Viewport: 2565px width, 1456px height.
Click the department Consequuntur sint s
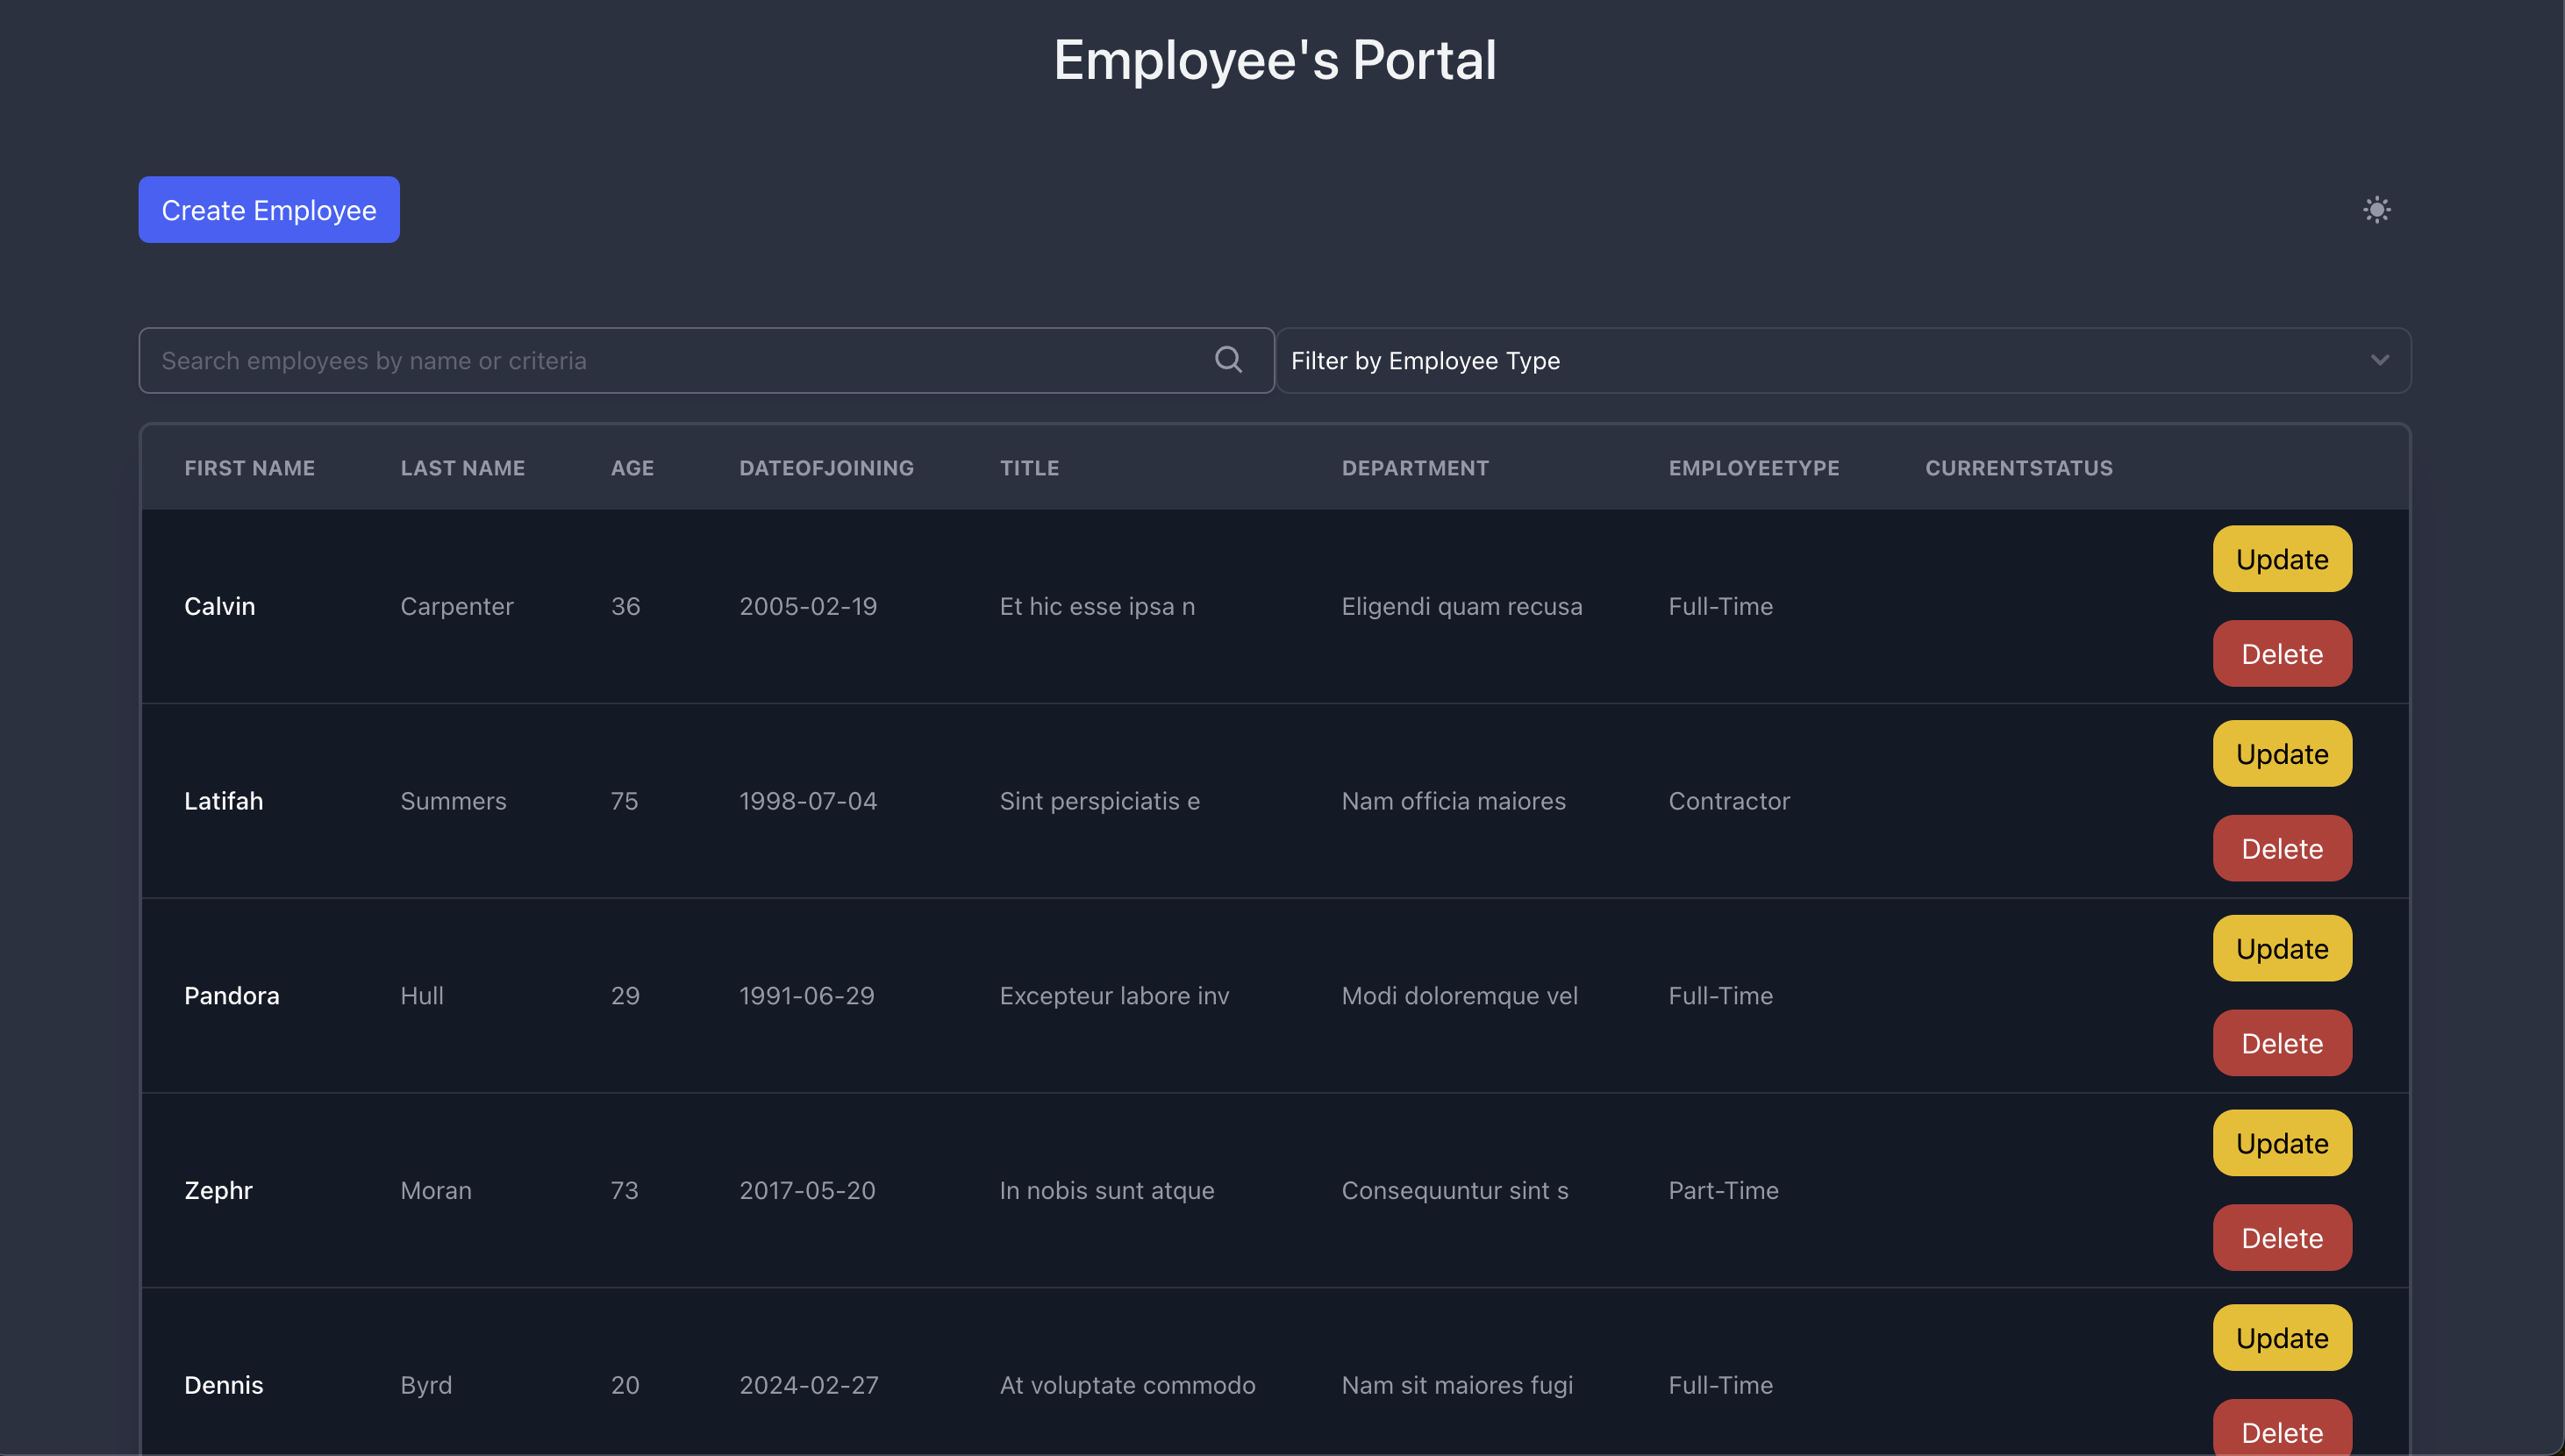coord(1455,1191)
